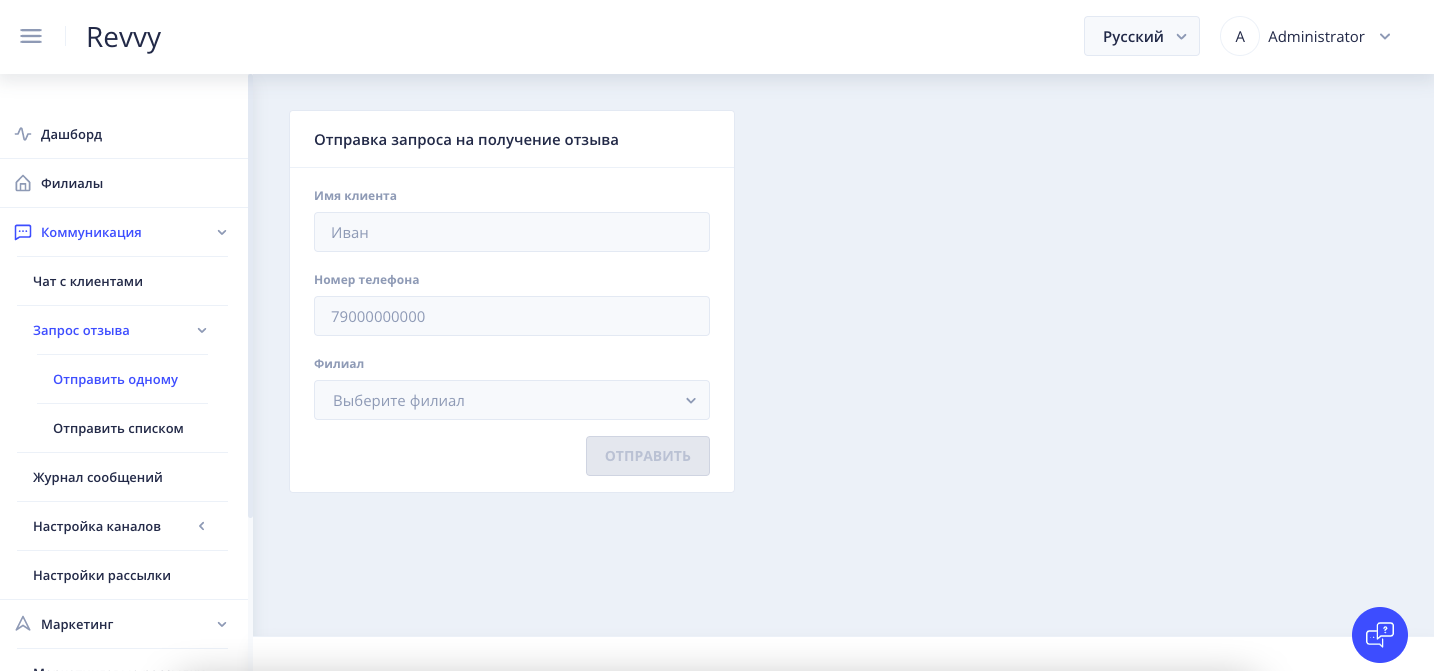Click the Revvy logo link
The width and height of the screenshot is (1434, 671).
[124, 37]
